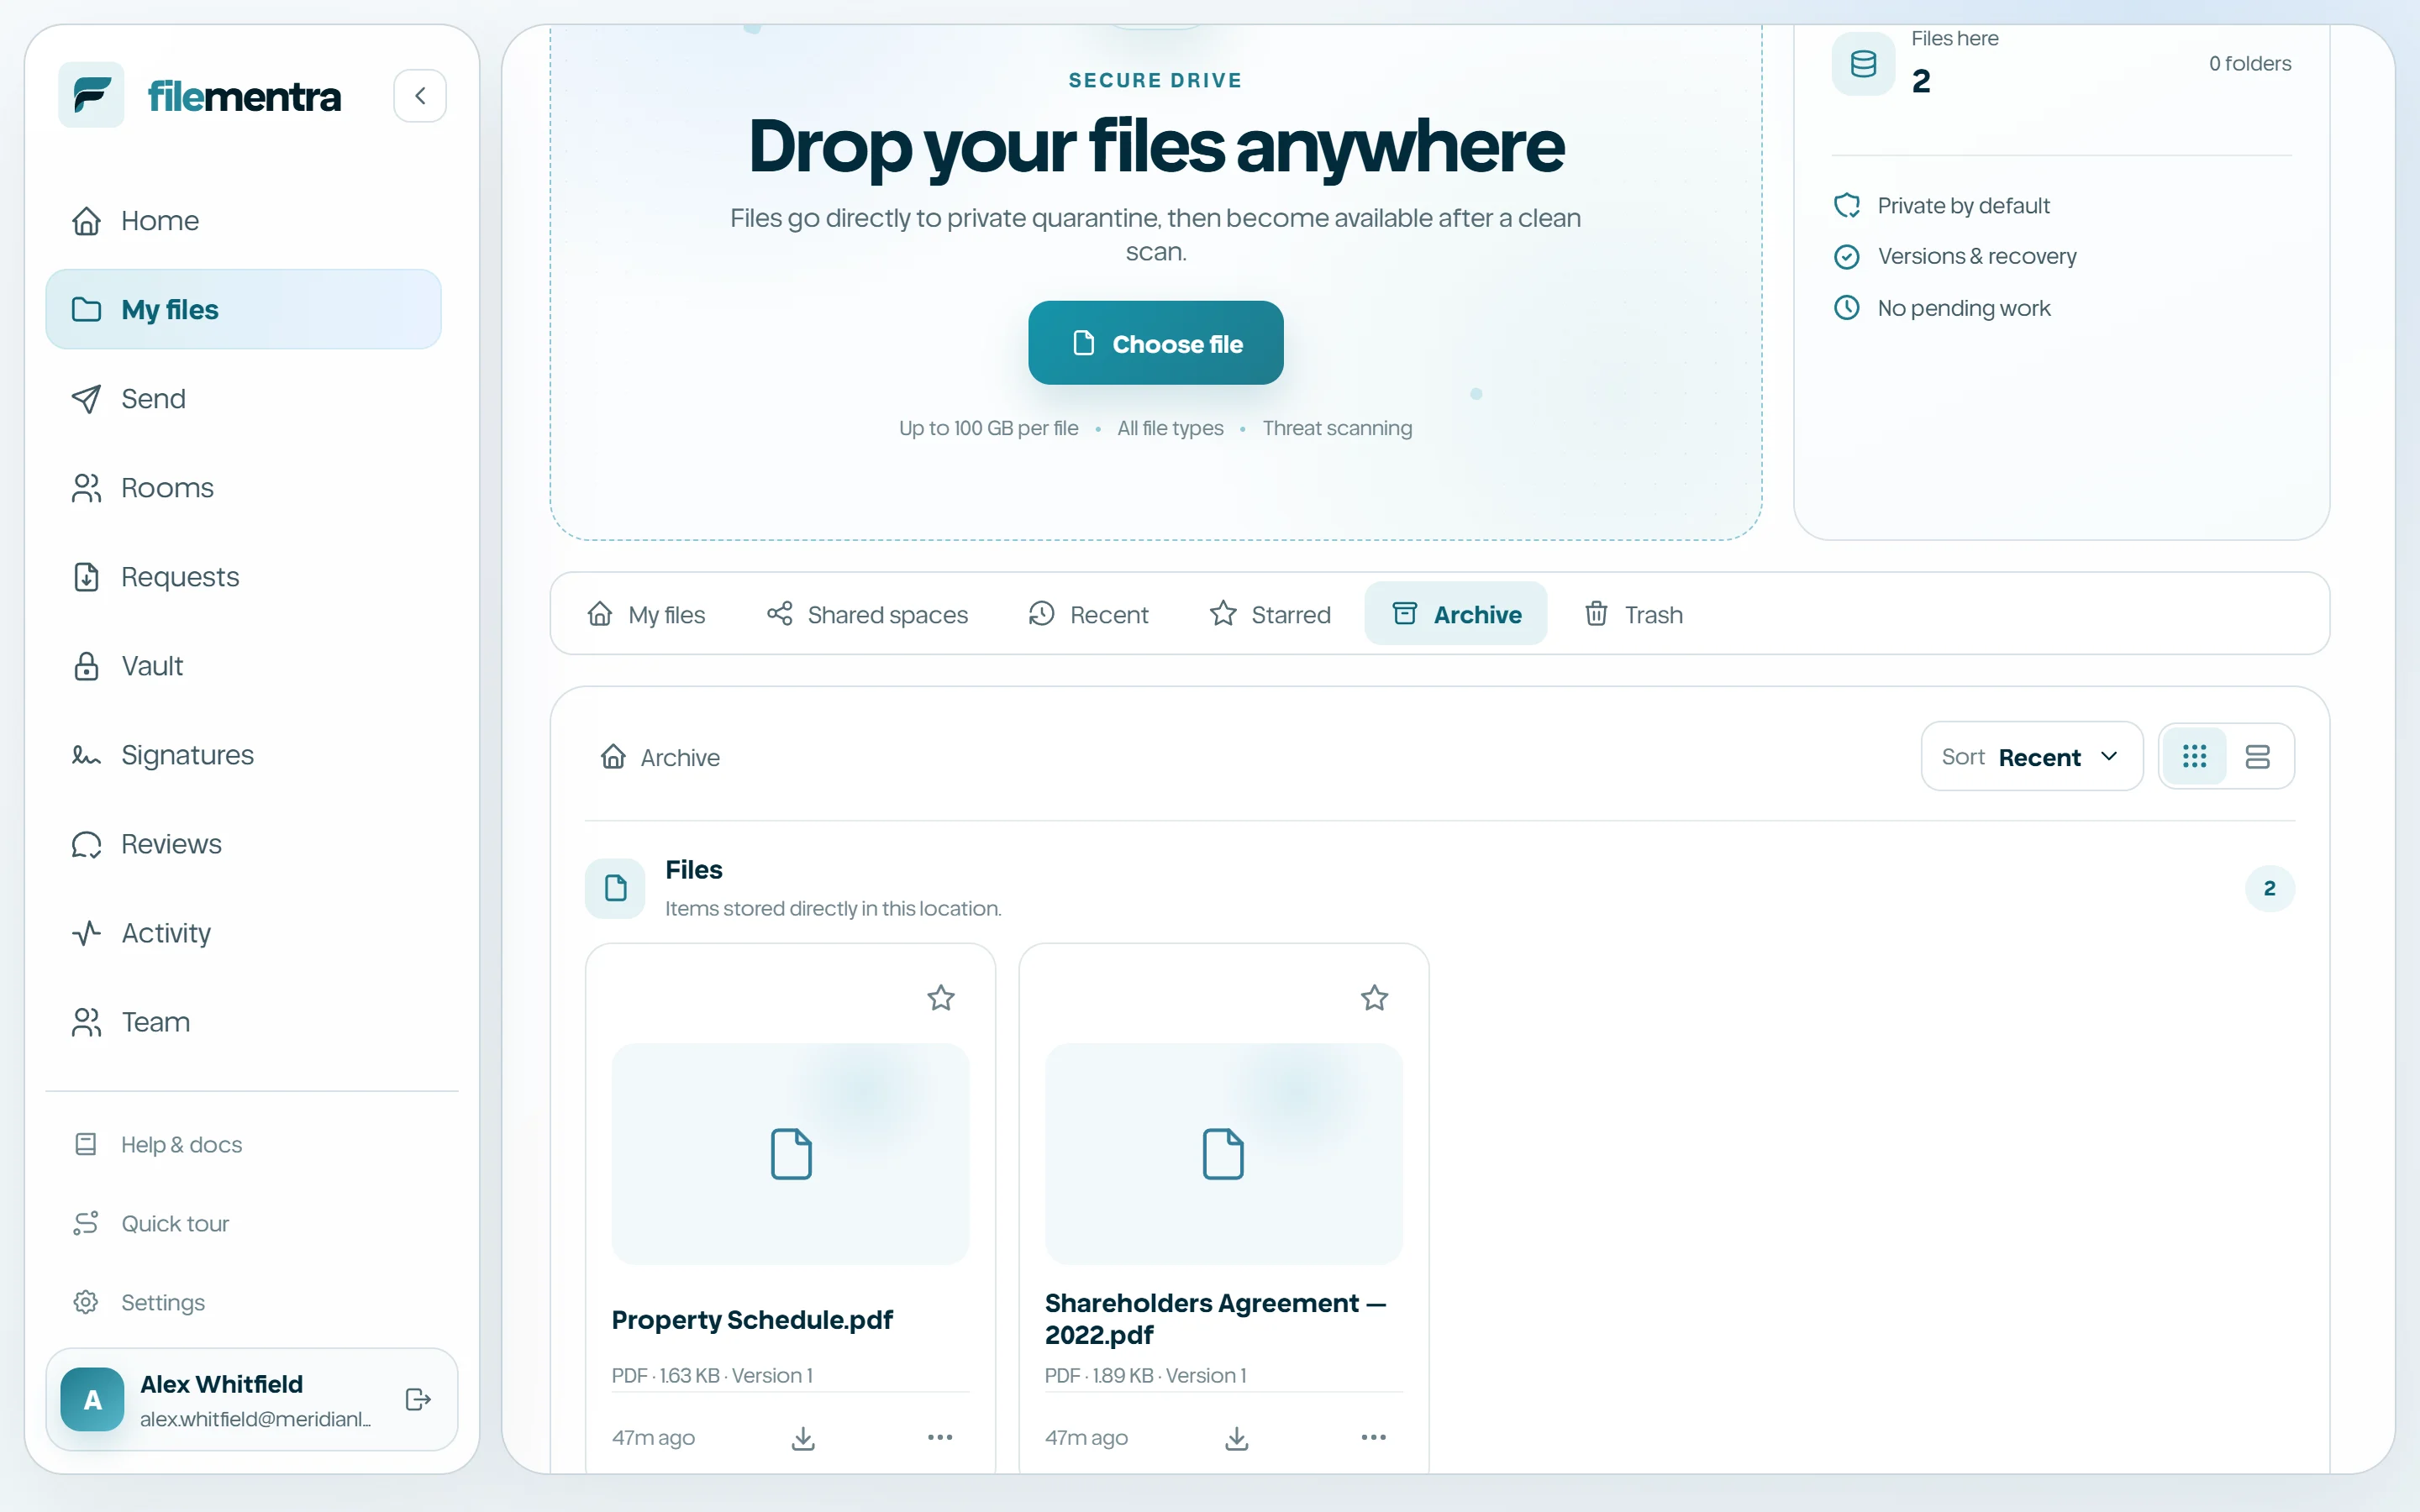This screenshot has height=1512, width=2420.
Task: Switch to the Starred tab
Action: [1270, 614]
